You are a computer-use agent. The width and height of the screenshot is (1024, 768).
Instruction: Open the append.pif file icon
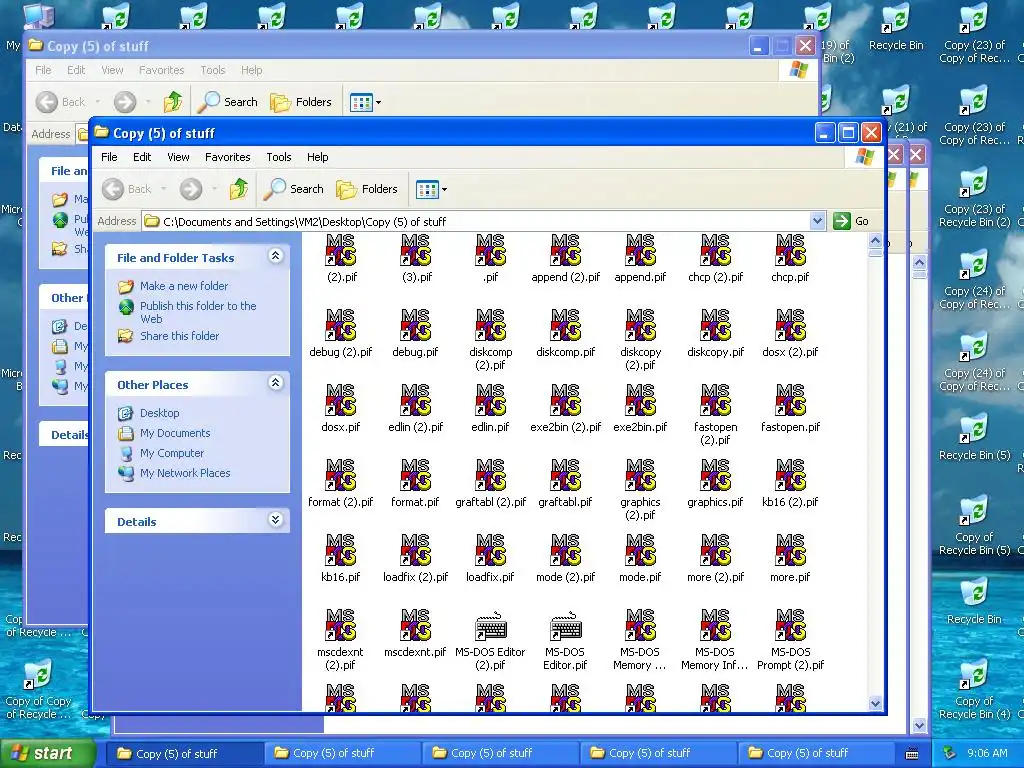(x=640, y=250)
